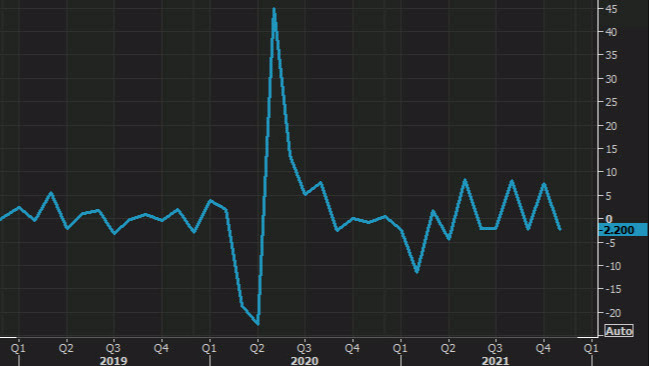Viewport: 649px width, 366px height.
Task: Select the leftmost Q1 marker on time axis
Action: 18,348
